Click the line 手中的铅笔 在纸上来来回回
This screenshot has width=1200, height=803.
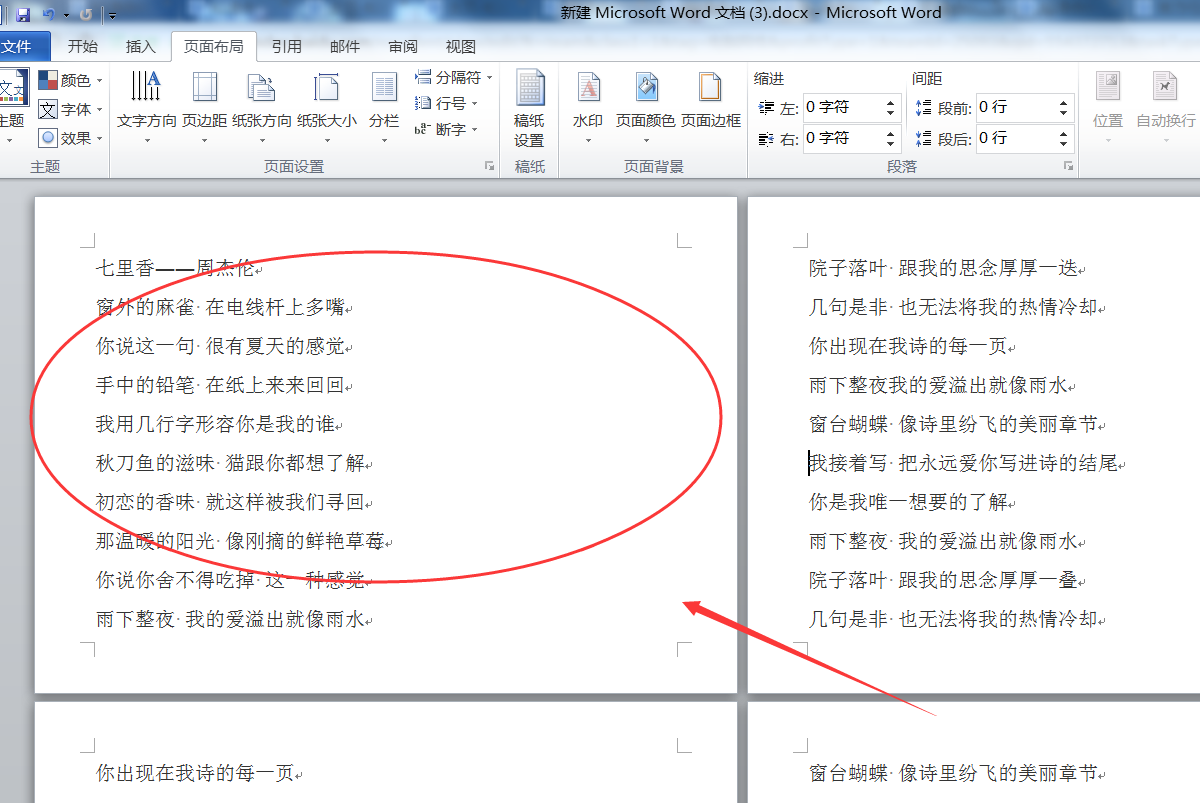(220, 385)
